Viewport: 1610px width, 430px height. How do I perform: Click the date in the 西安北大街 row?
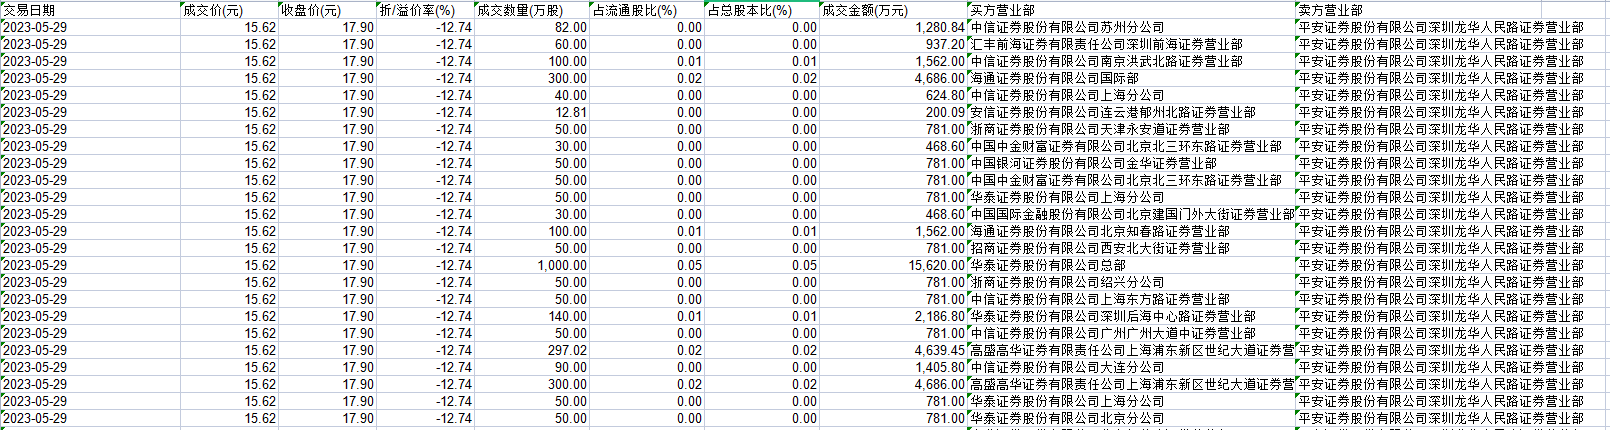pos(90,249)
